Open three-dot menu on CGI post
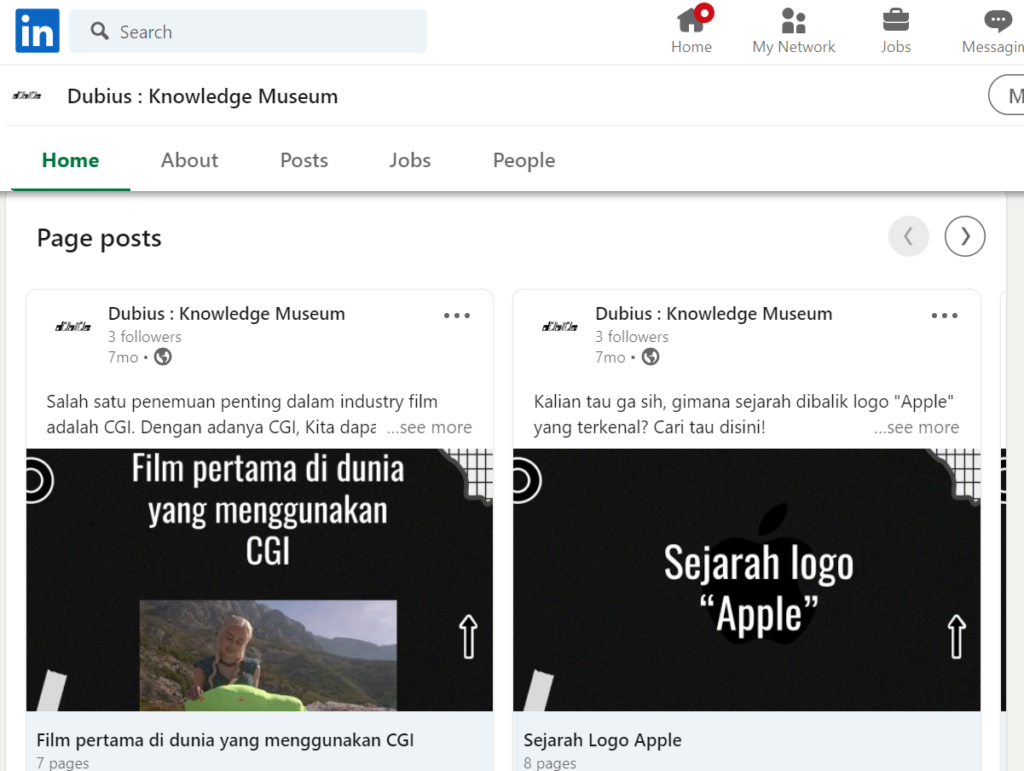The width and height of the screenshot is (1024, 771). click(456, 316)
